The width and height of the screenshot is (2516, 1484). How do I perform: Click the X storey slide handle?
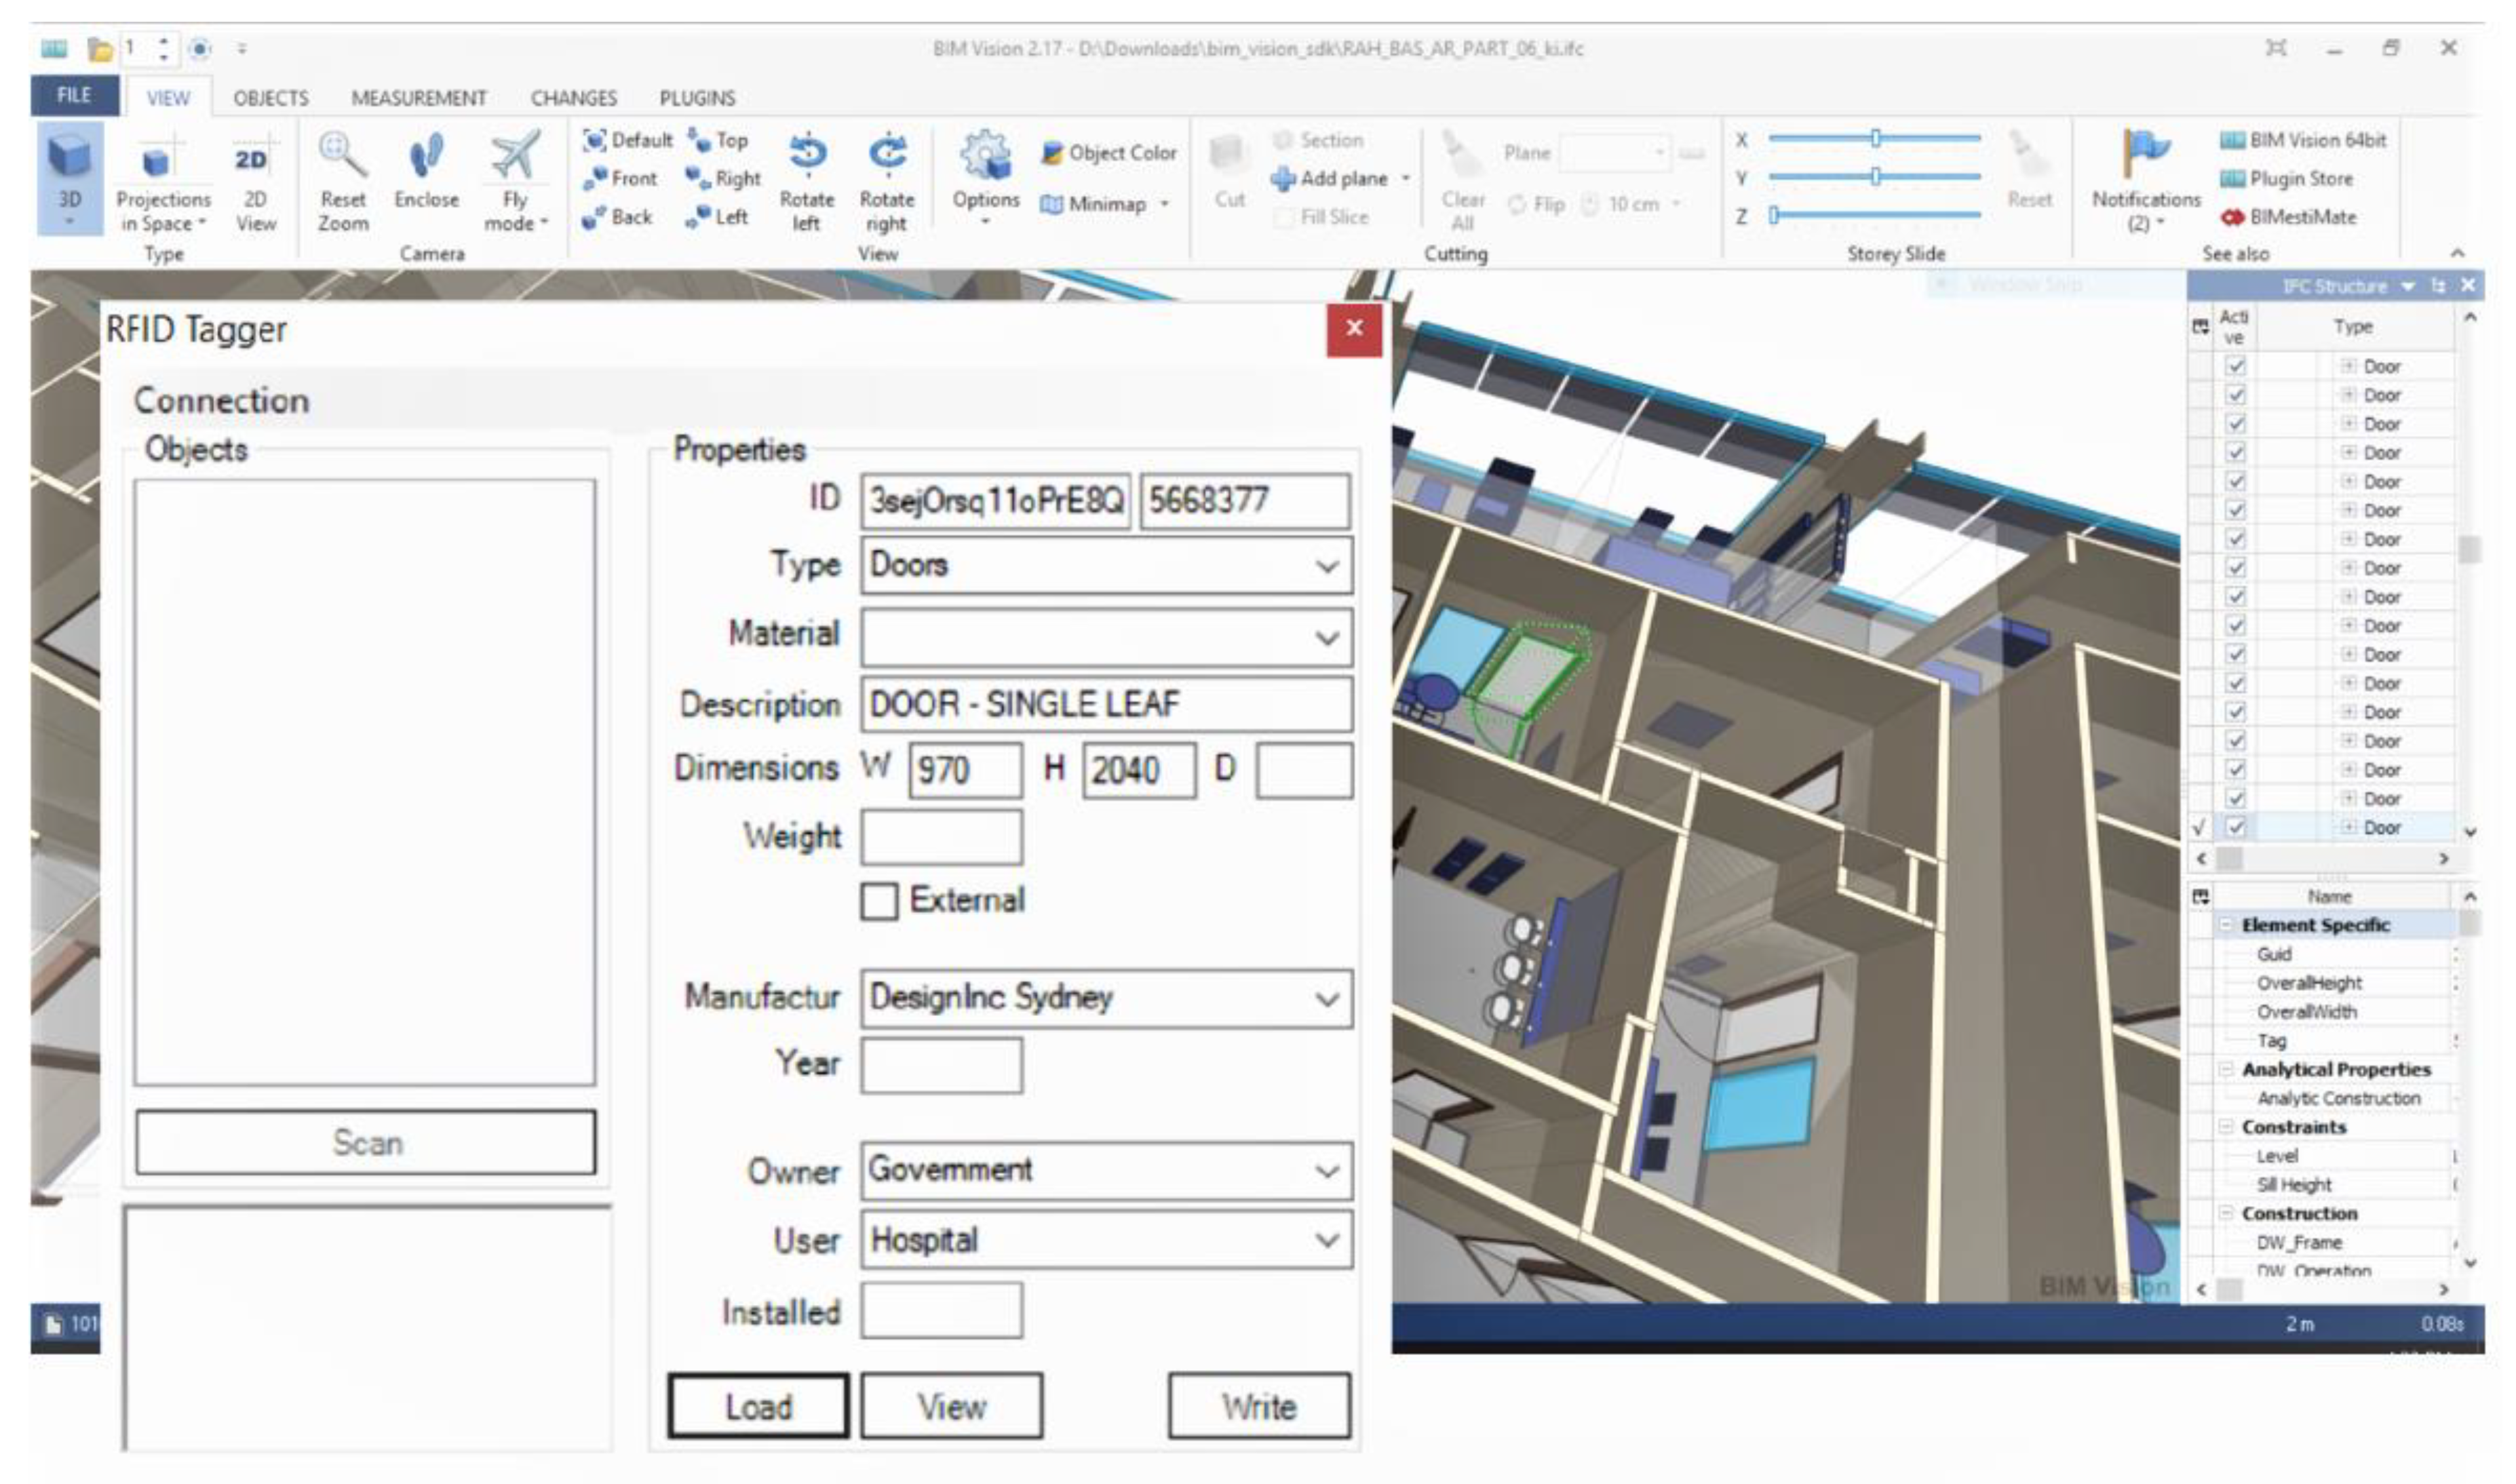(1876, 139)
